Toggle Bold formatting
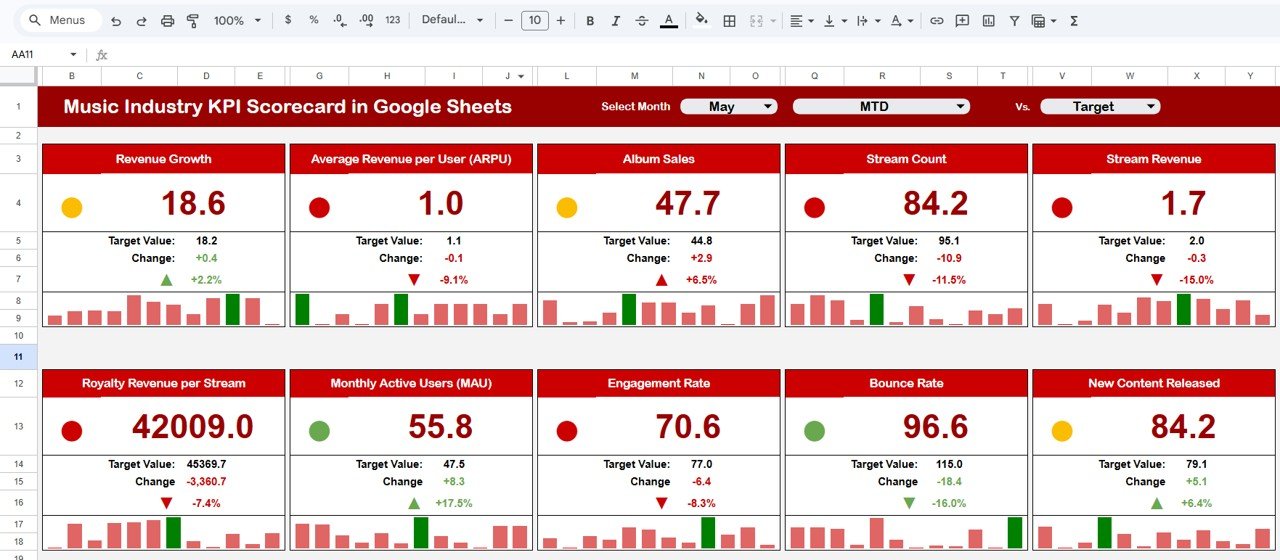Image resolution: width=1280 pixels, height=560 pixels. [590, 21]
